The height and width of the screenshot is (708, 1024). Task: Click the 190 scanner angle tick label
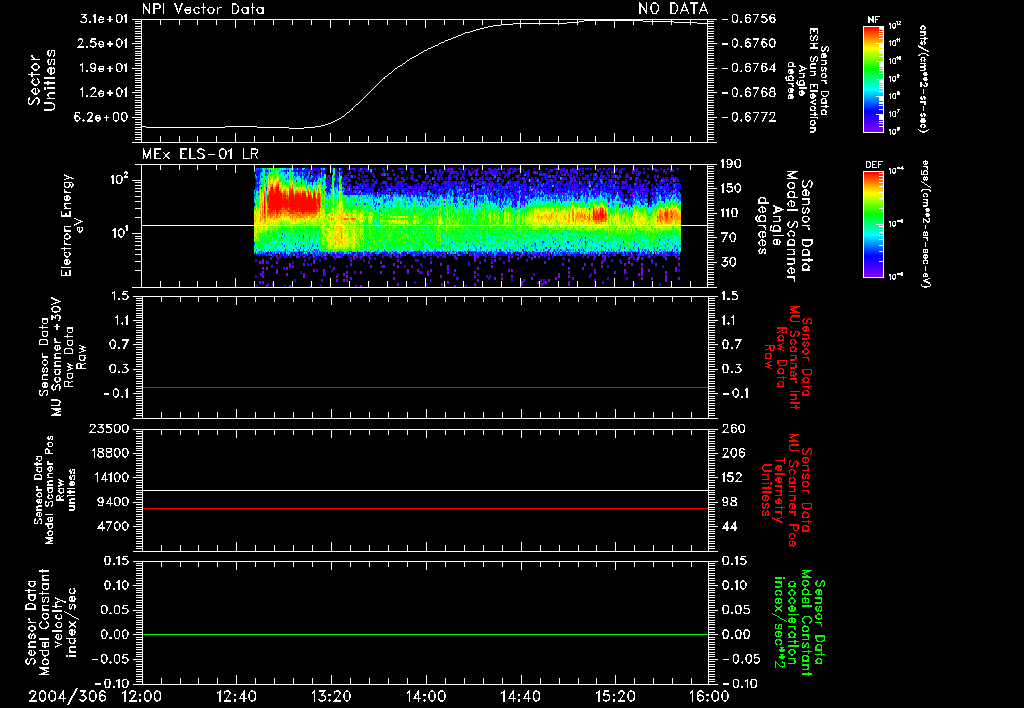731,164
